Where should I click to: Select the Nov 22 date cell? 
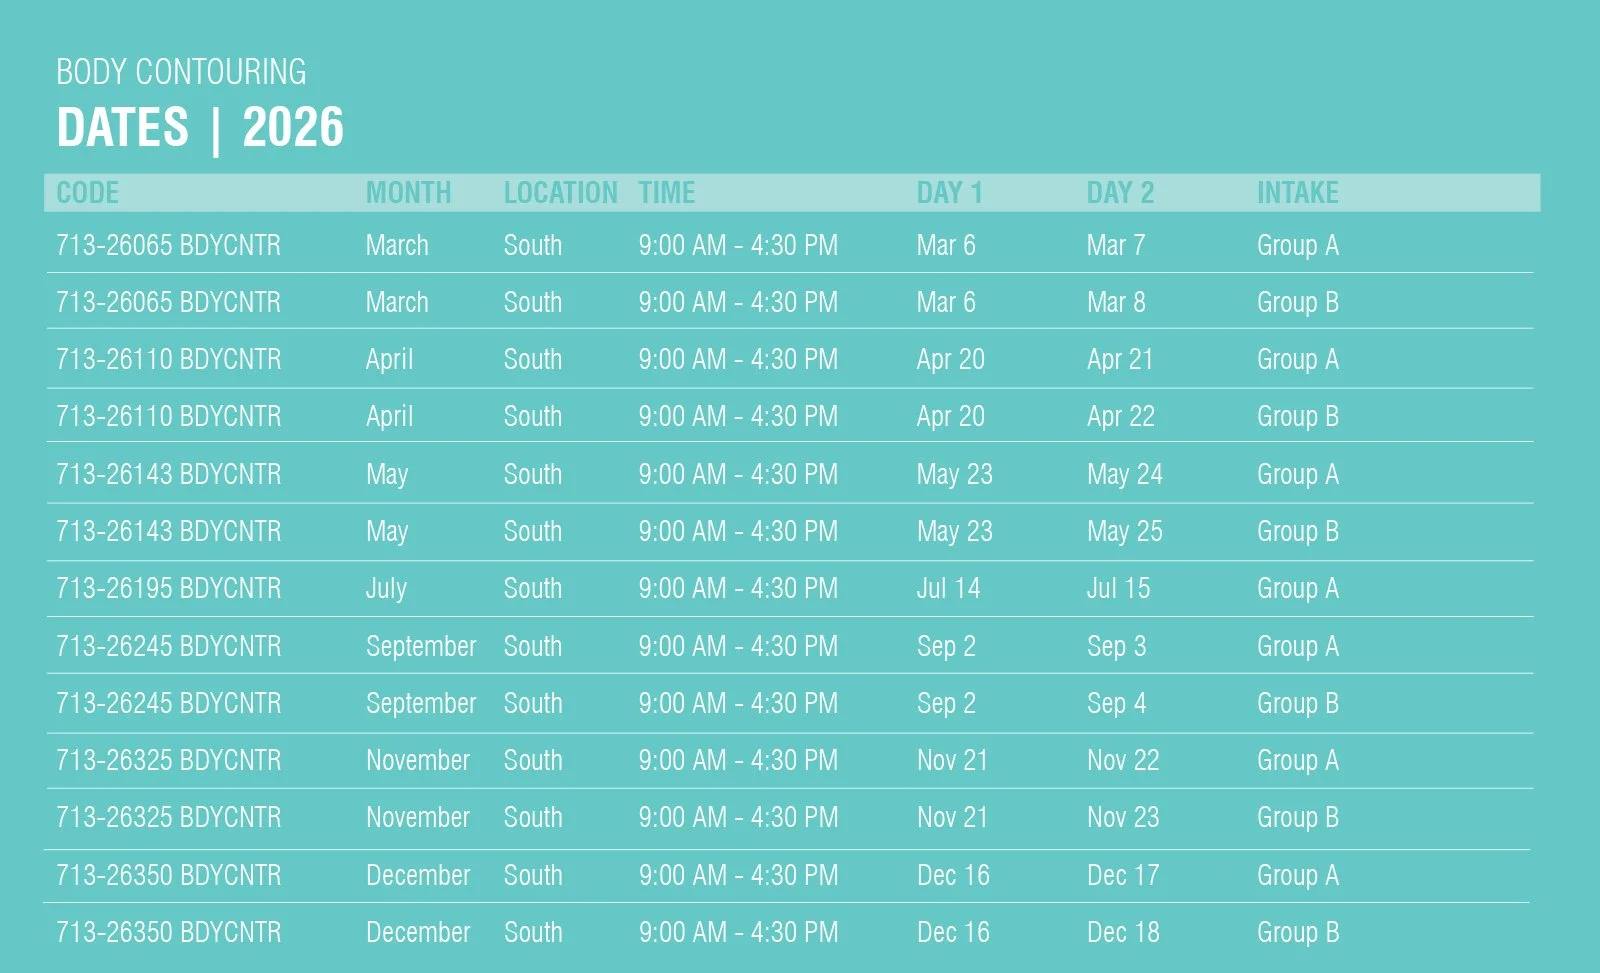click(x=1122, y=760)
